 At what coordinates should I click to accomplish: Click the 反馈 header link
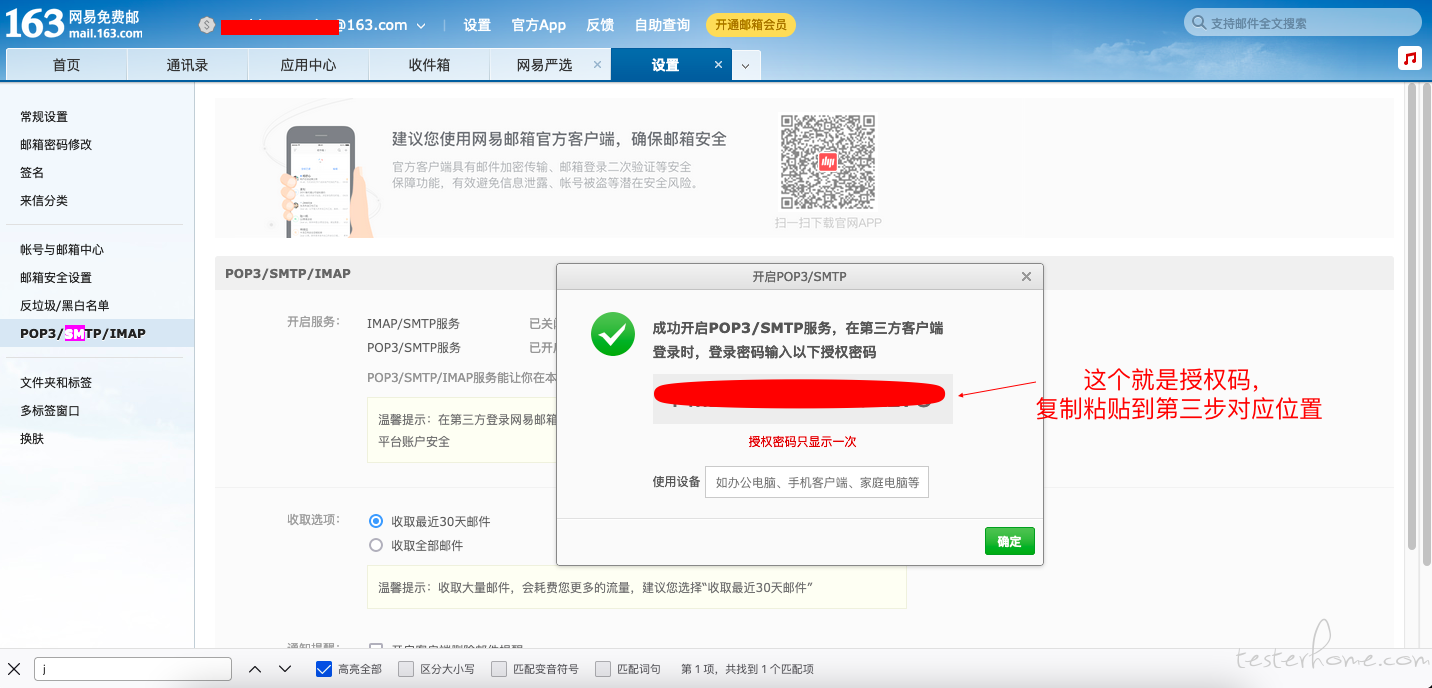click(x=600, y=25)
